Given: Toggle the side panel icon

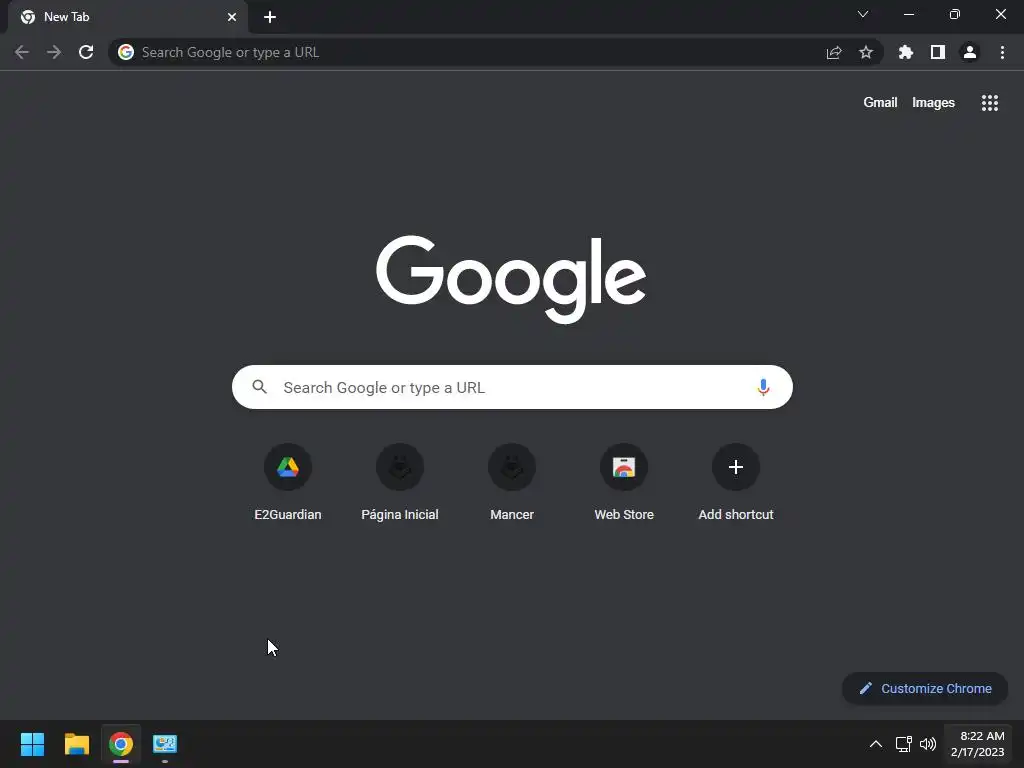Looking at the screenshot, I should 938,52.
